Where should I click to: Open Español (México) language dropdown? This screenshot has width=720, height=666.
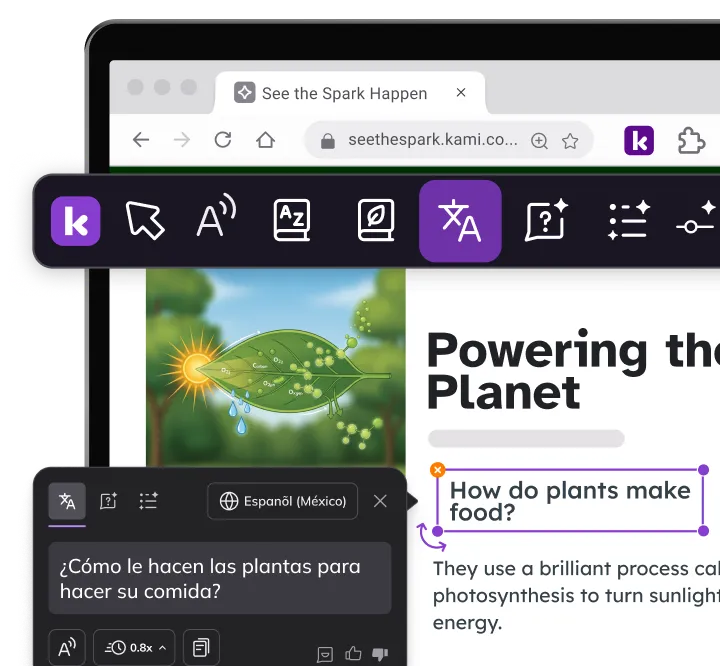(x=282, y=501)
